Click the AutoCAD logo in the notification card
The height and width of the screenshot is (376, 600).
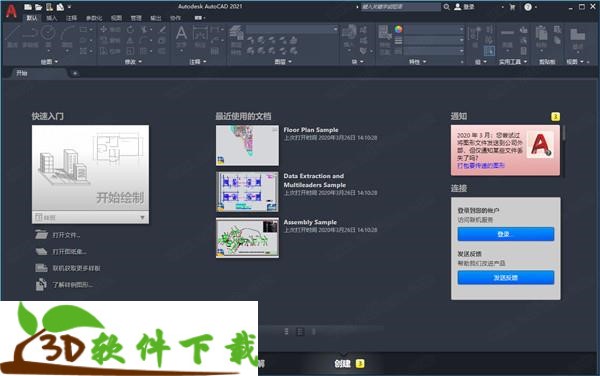[540, 145]
